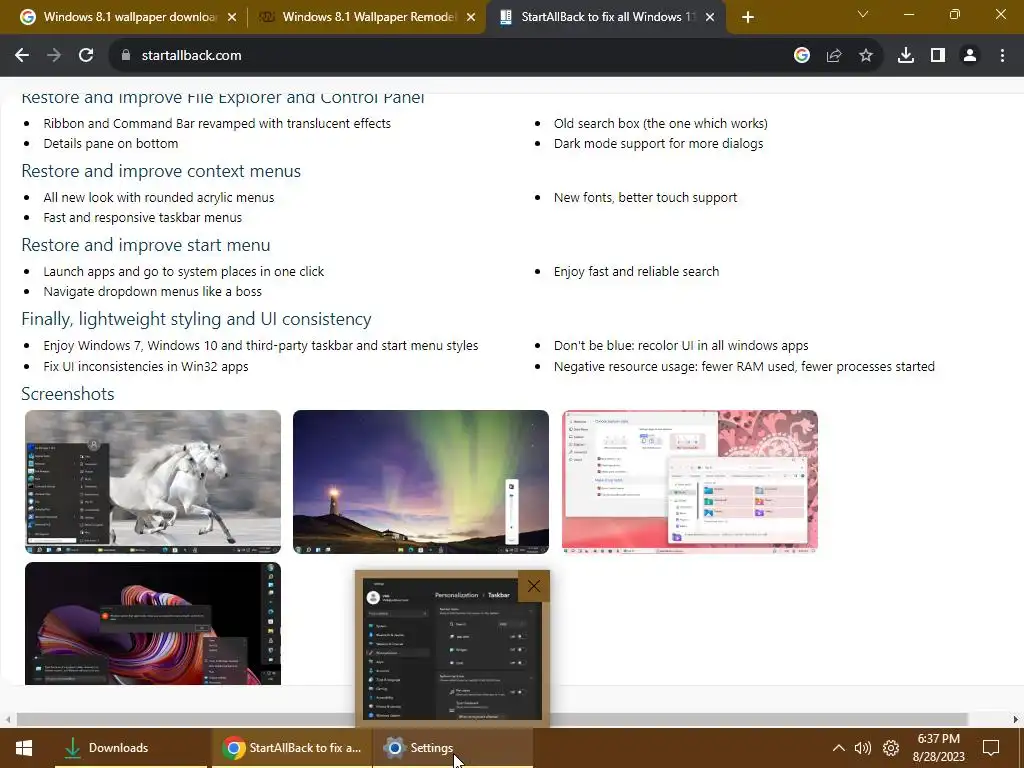1024x768 pixels.
Task: Reload the startallback.com page
Action: coord(86,56)
